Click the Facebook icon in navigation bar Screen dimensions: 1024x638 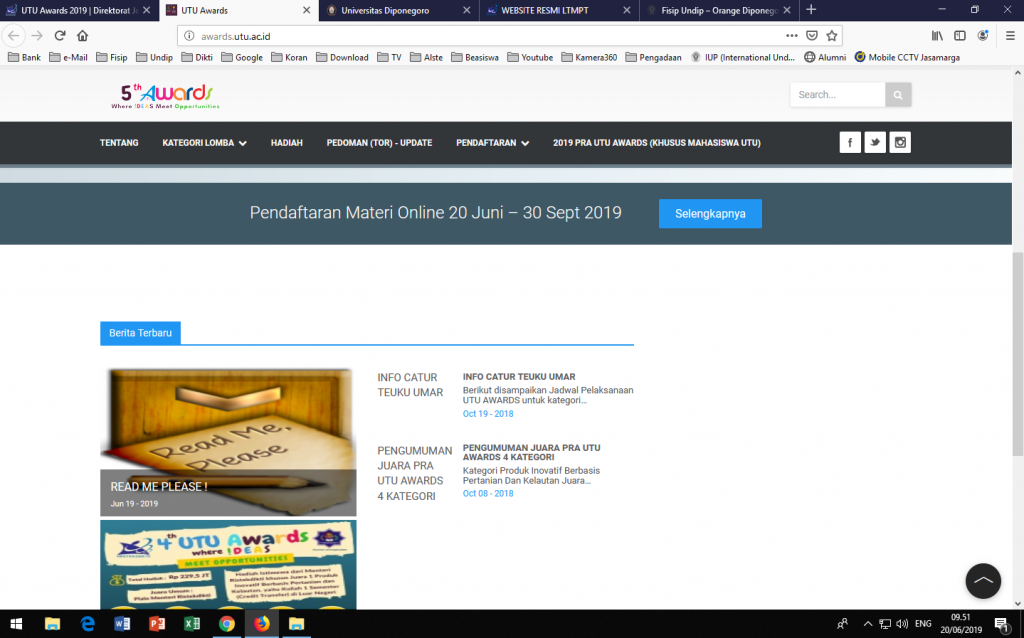click(849, 142)
